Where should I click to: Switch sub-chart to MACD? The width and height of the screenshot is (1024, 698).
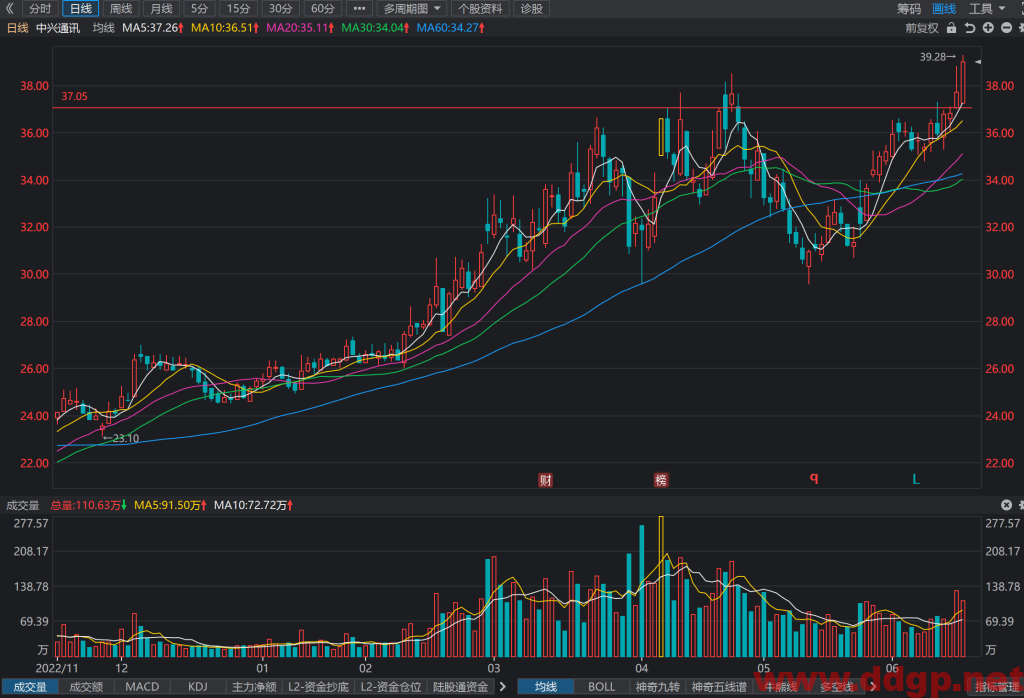[x=142, y=687]
